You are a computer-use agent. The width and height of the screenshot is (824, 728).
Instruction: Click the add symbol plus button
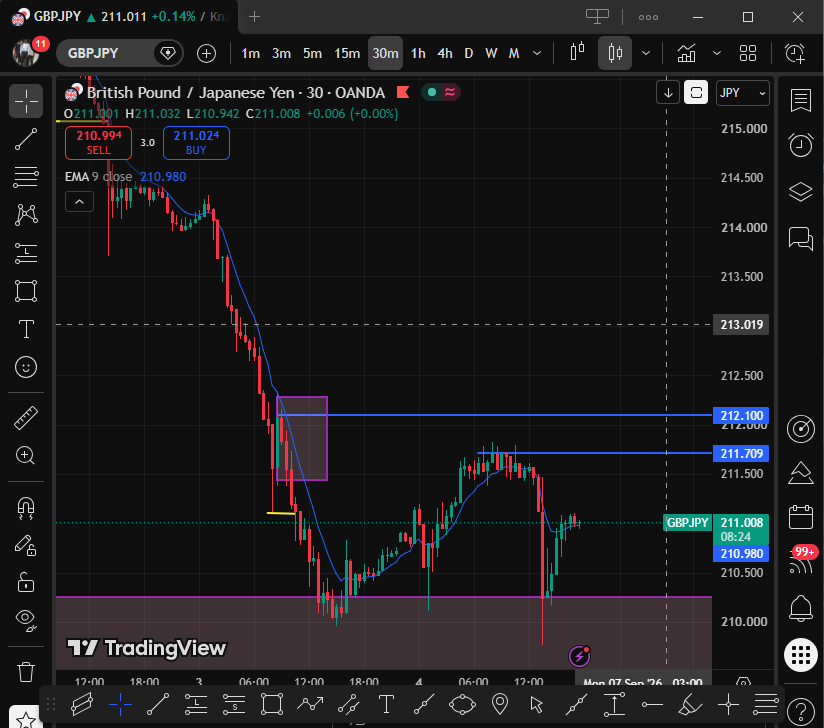tap(206, 53)
